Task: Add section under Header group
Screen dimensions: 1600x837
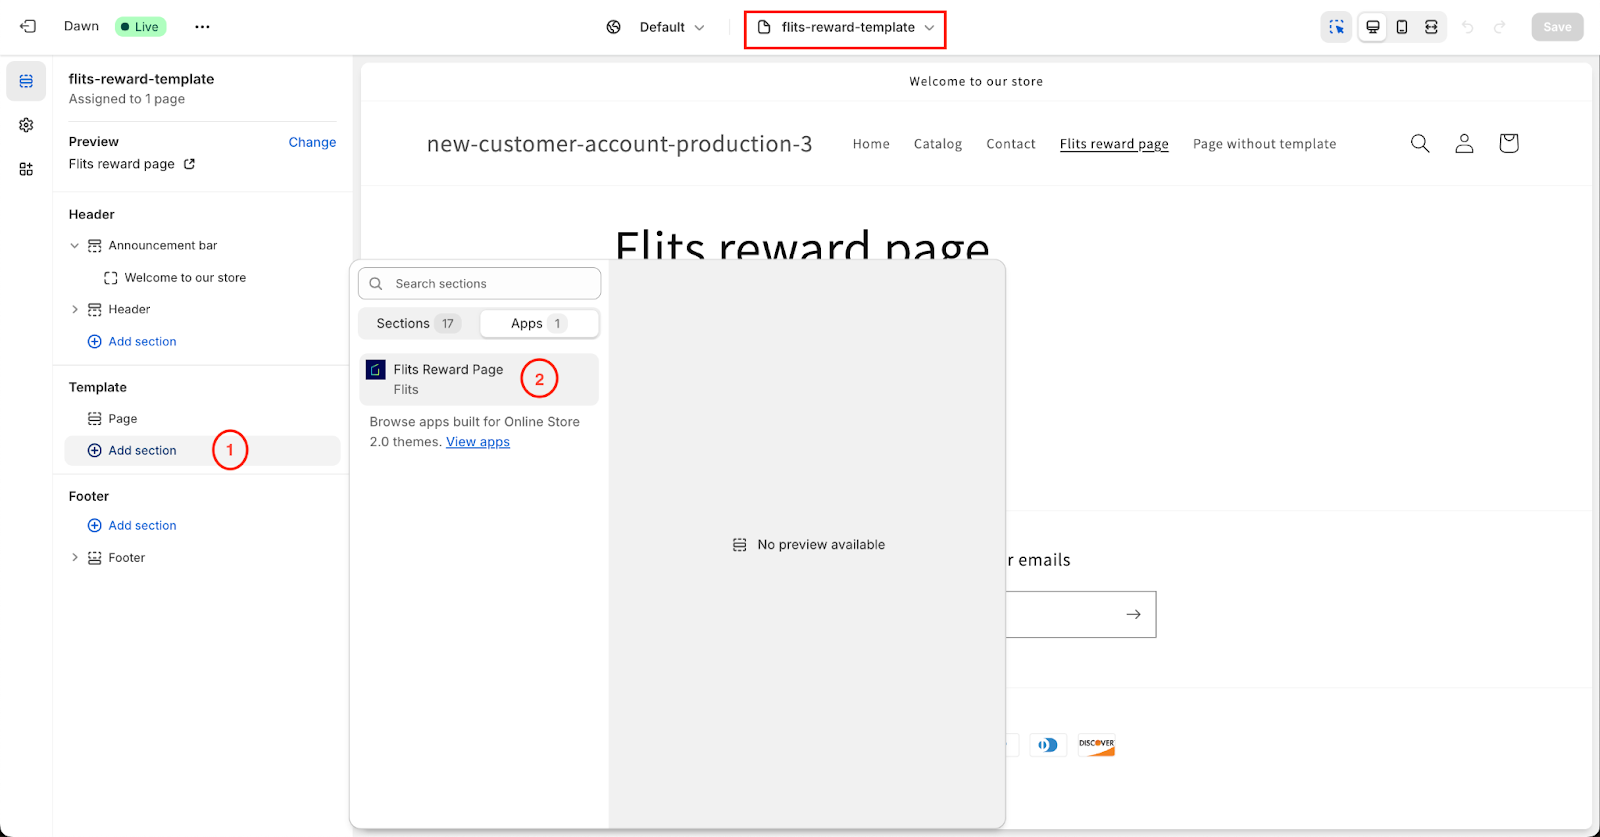Action: 132,342
